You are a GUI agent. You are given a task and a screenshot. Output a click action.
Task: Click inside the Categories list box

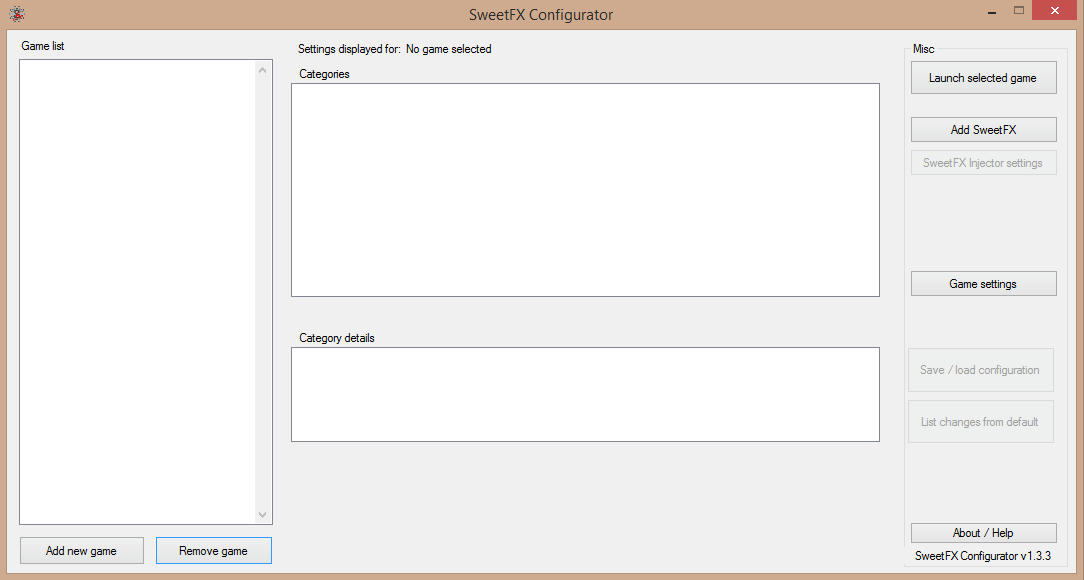tap(586, 190)
